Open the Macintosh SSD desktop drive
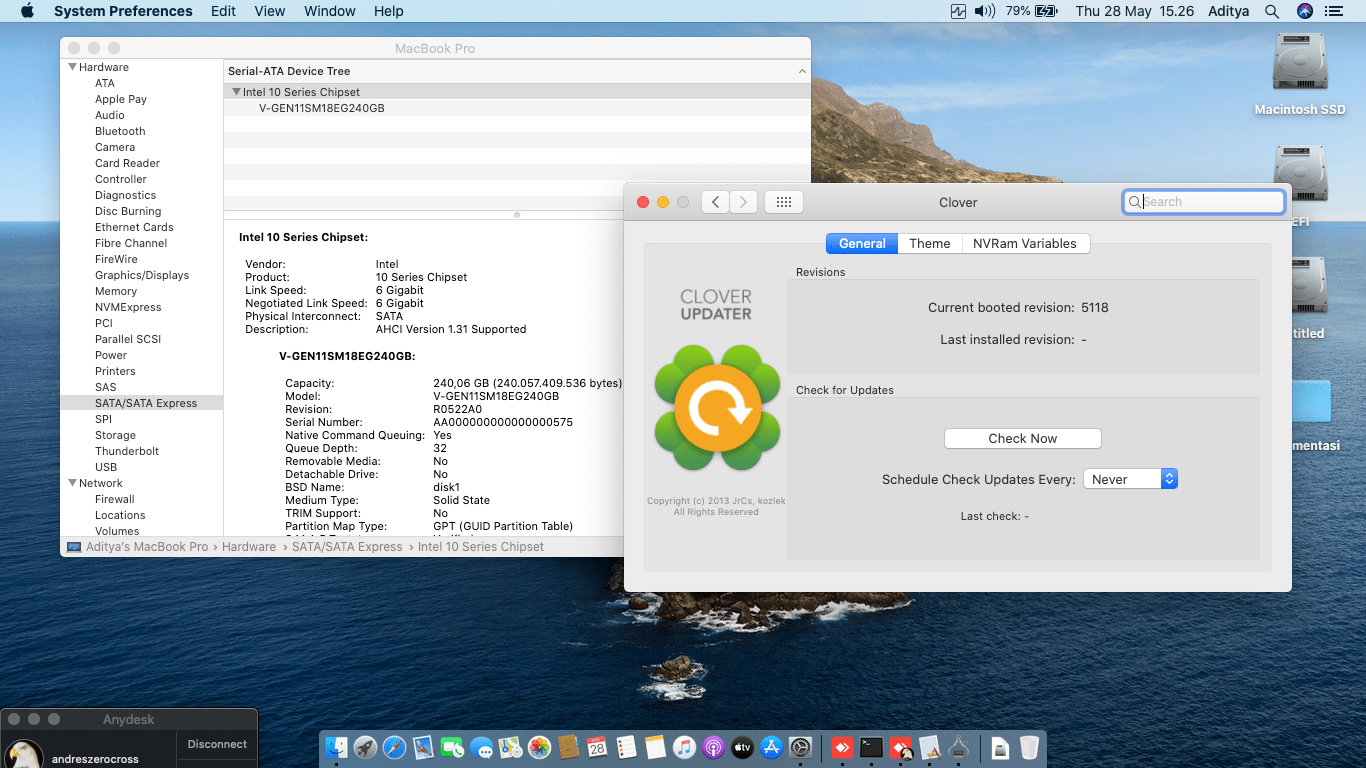The image size is (1366, 768). tap(1300, 74)
